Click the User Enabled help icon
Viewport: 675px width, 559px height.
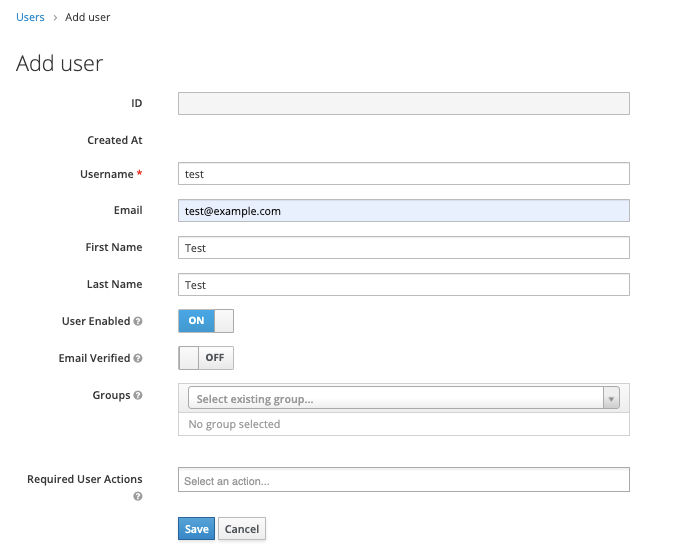point(138,321)
